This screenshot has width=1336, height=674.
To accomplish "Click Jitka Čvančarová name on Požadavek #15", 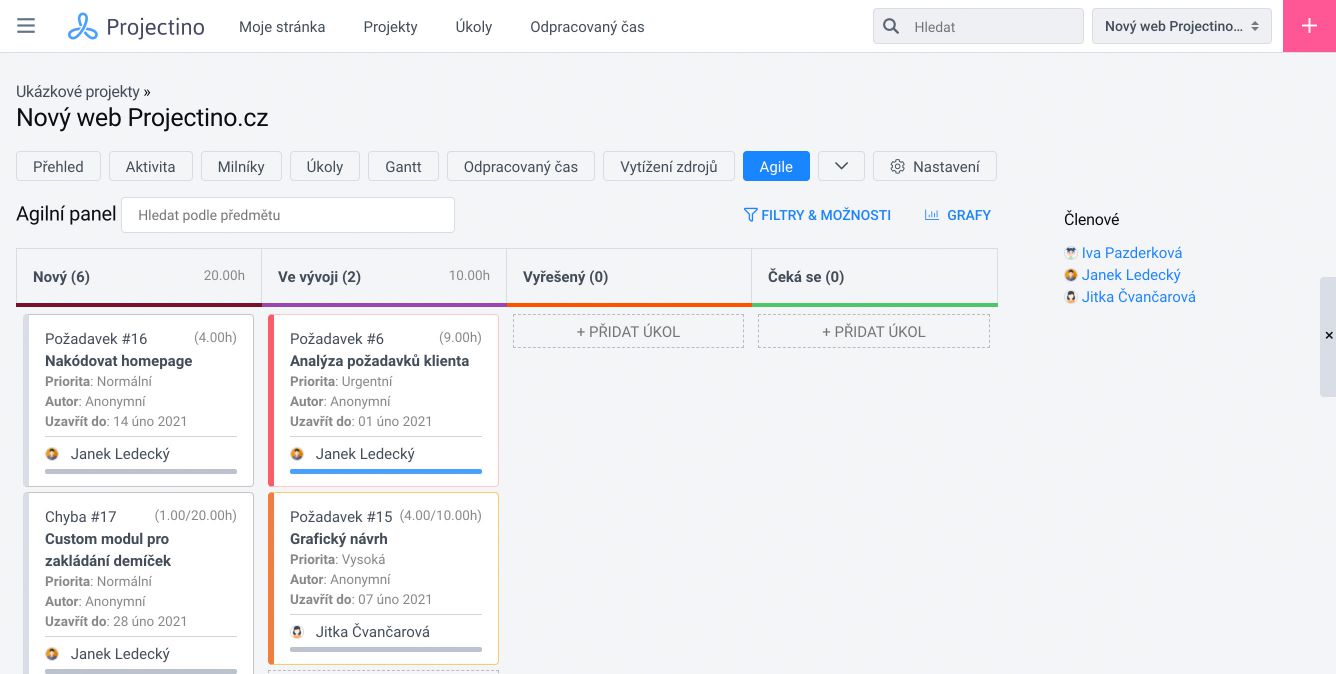I will (373, 632).
